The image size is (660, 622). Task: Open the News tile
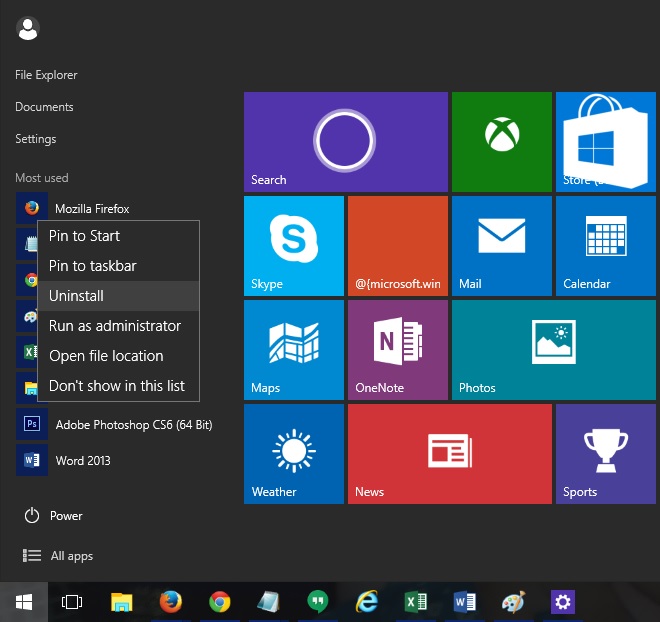pyautogui.click(x=450, y=454)
